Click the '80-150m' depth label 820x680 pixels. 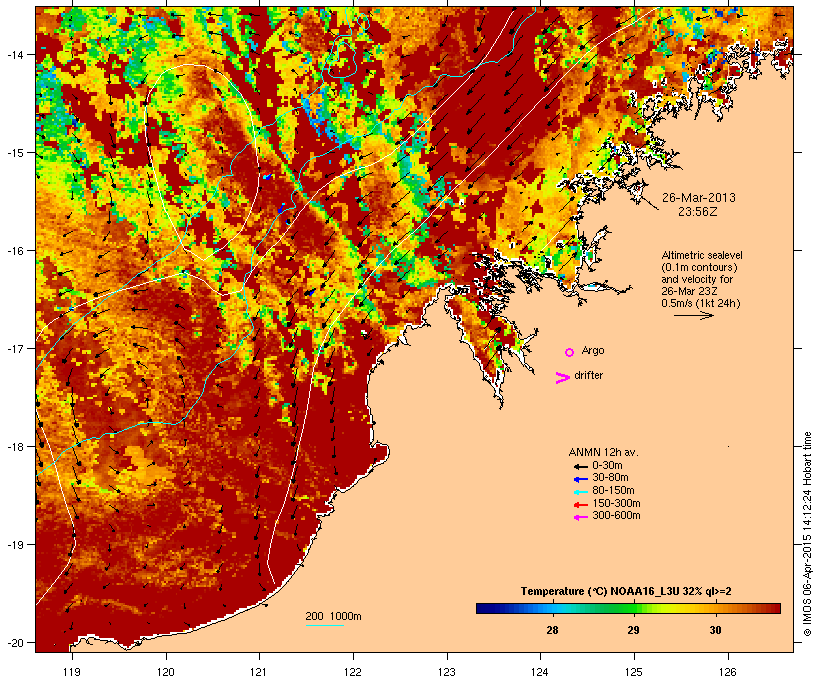(613, 491)
